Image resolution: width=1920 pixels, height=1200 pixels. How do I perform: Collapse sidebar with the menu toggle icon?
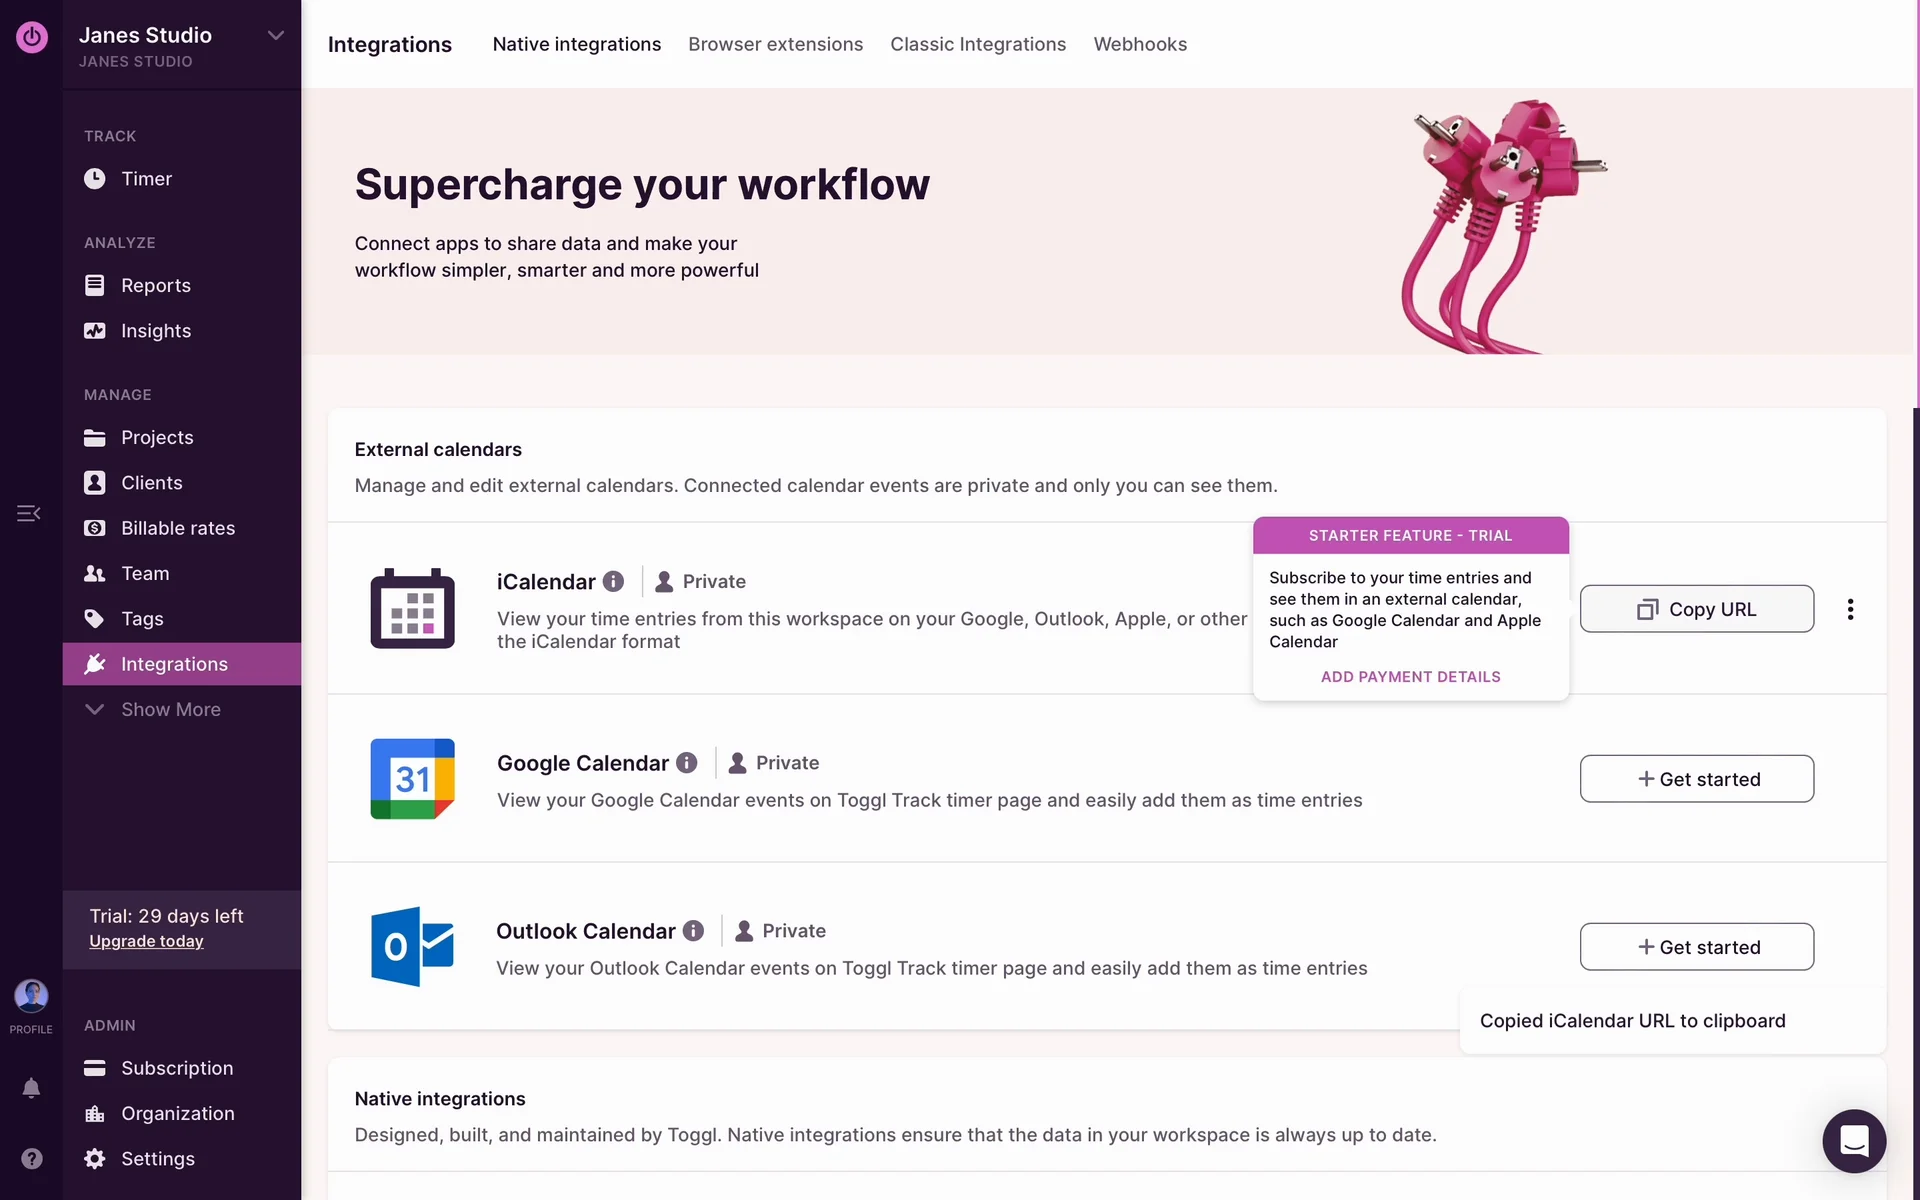click(28, 513)
